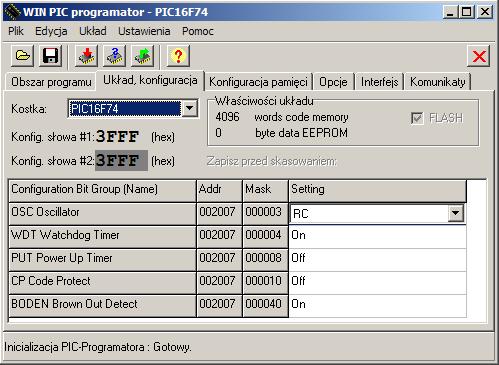Click the Configuration Bit Group (Name) column header
499x365 pixels.
(102, 190)
